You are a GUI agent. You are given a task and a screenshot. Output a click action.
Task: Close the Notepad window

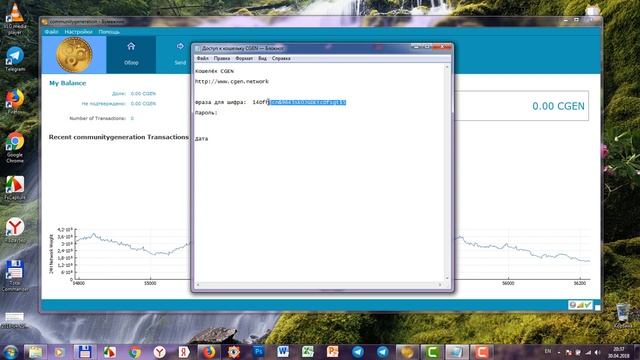[442, 47]
